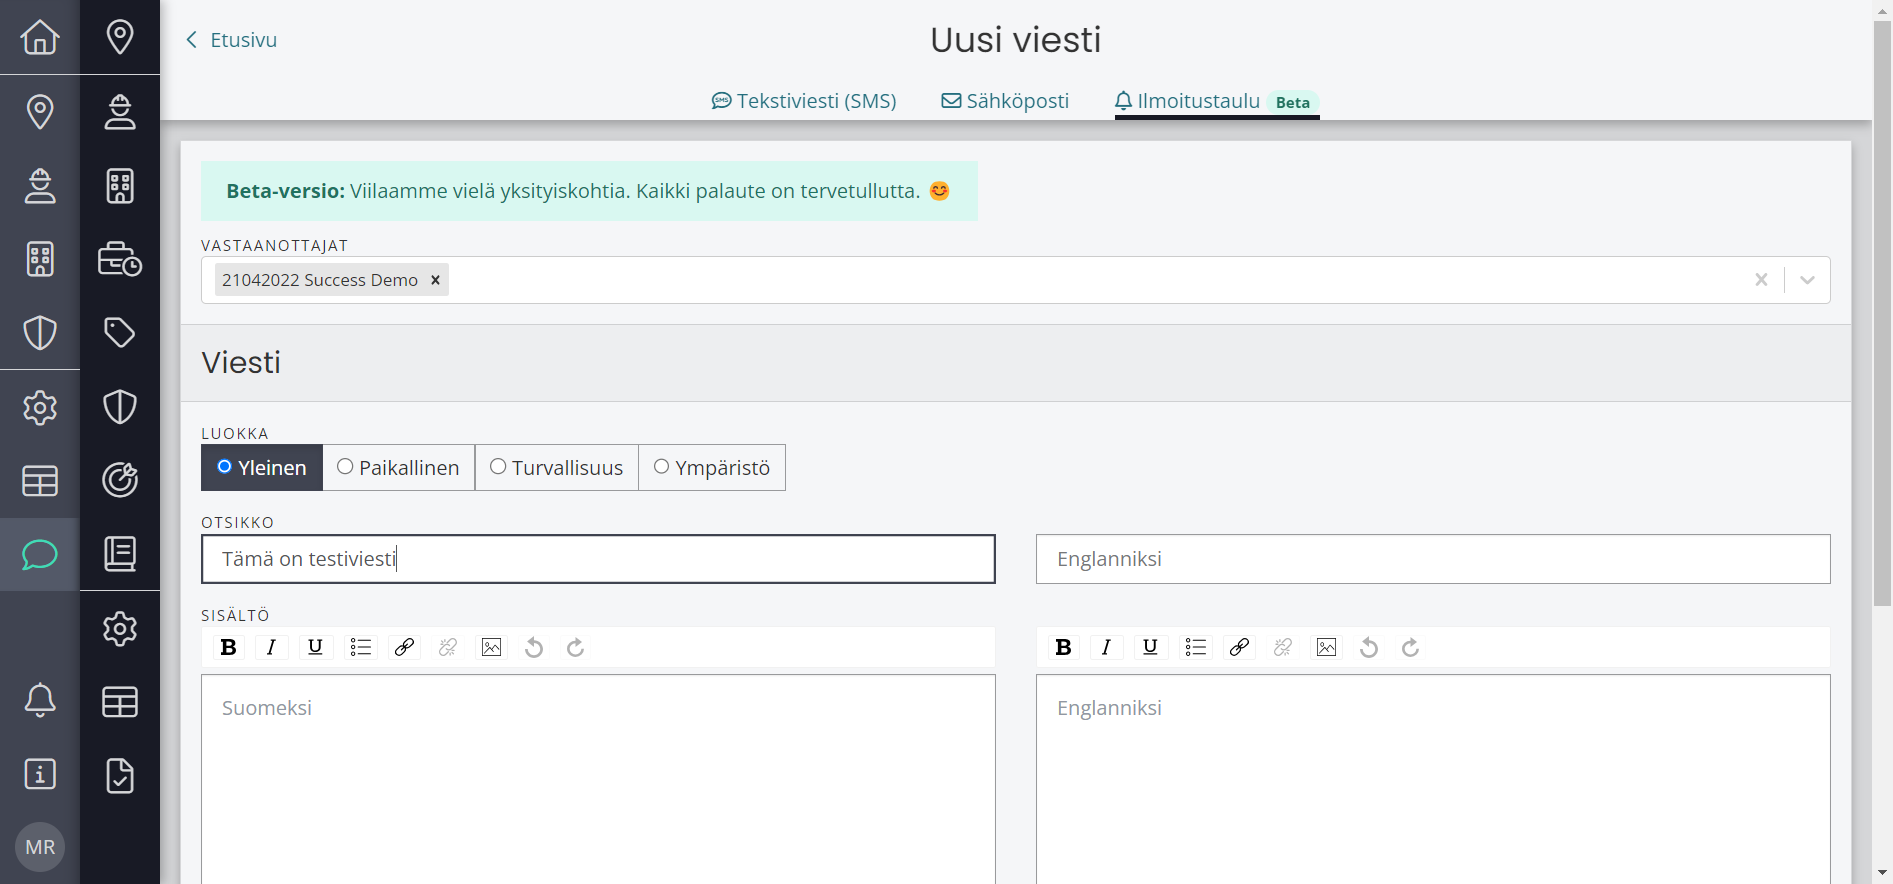Open the shield icon in the left sidebar
1893x884 pixels.
point(40,333)
